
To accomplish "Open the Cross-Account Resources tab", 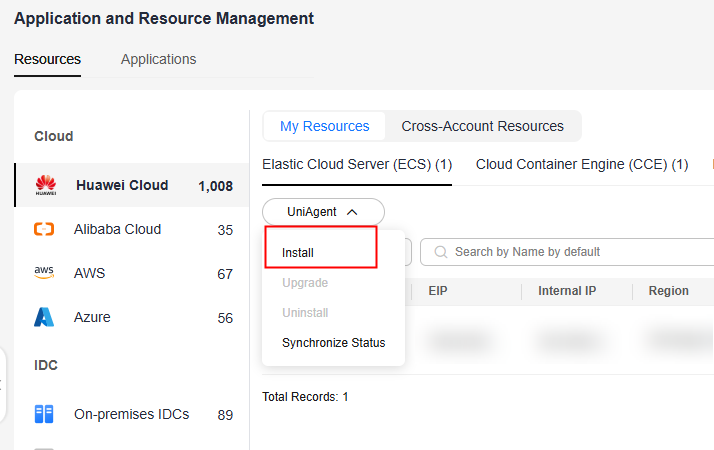I will point(482,126).
